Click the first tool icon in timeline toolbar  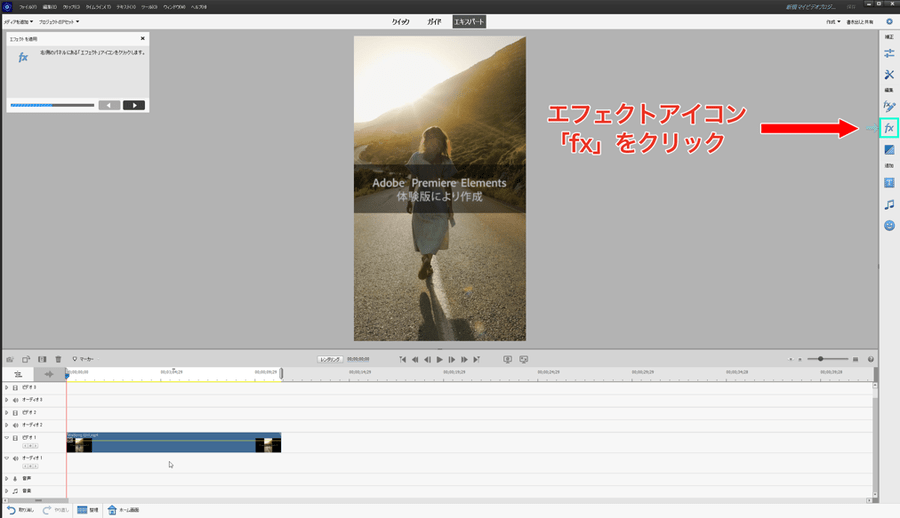tap(10, 359)
